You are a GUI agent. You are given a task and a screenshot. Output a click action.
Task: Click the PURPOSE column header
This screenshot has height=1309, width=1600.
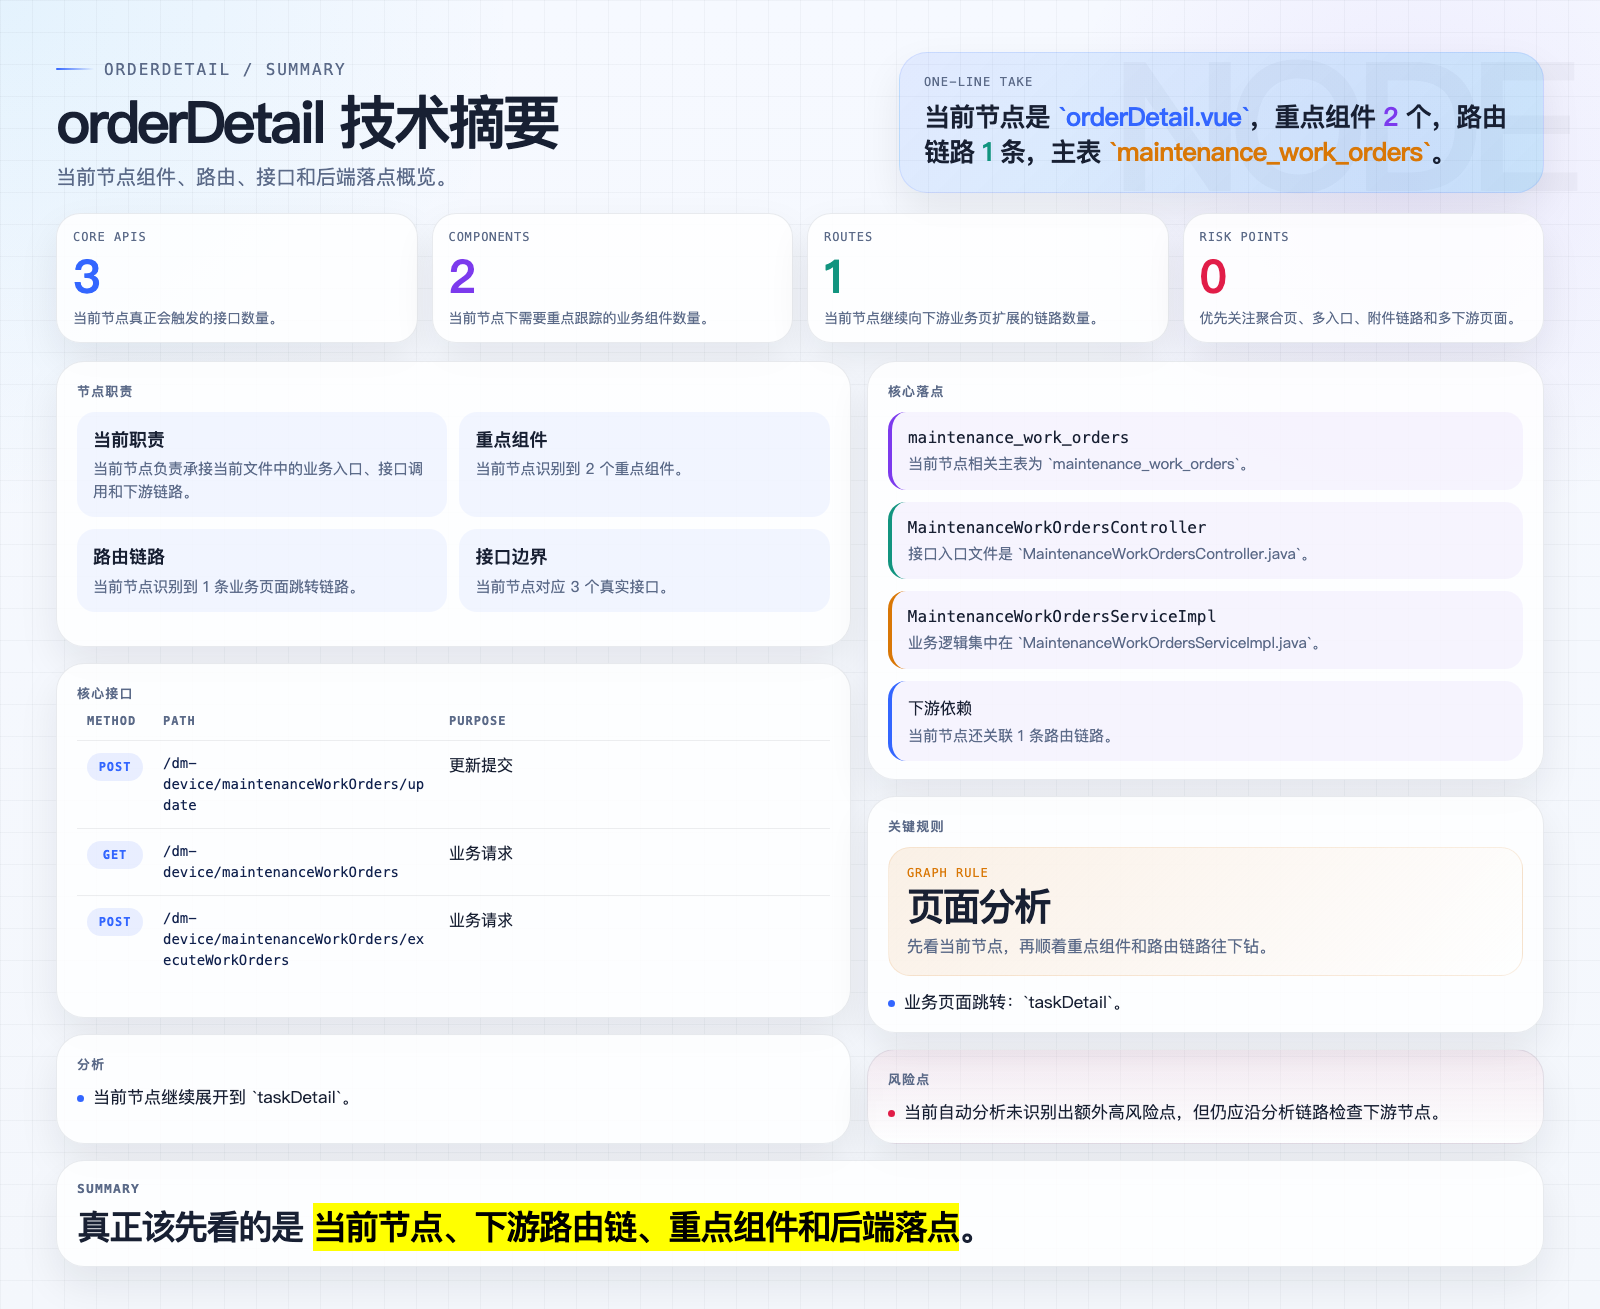477,721
